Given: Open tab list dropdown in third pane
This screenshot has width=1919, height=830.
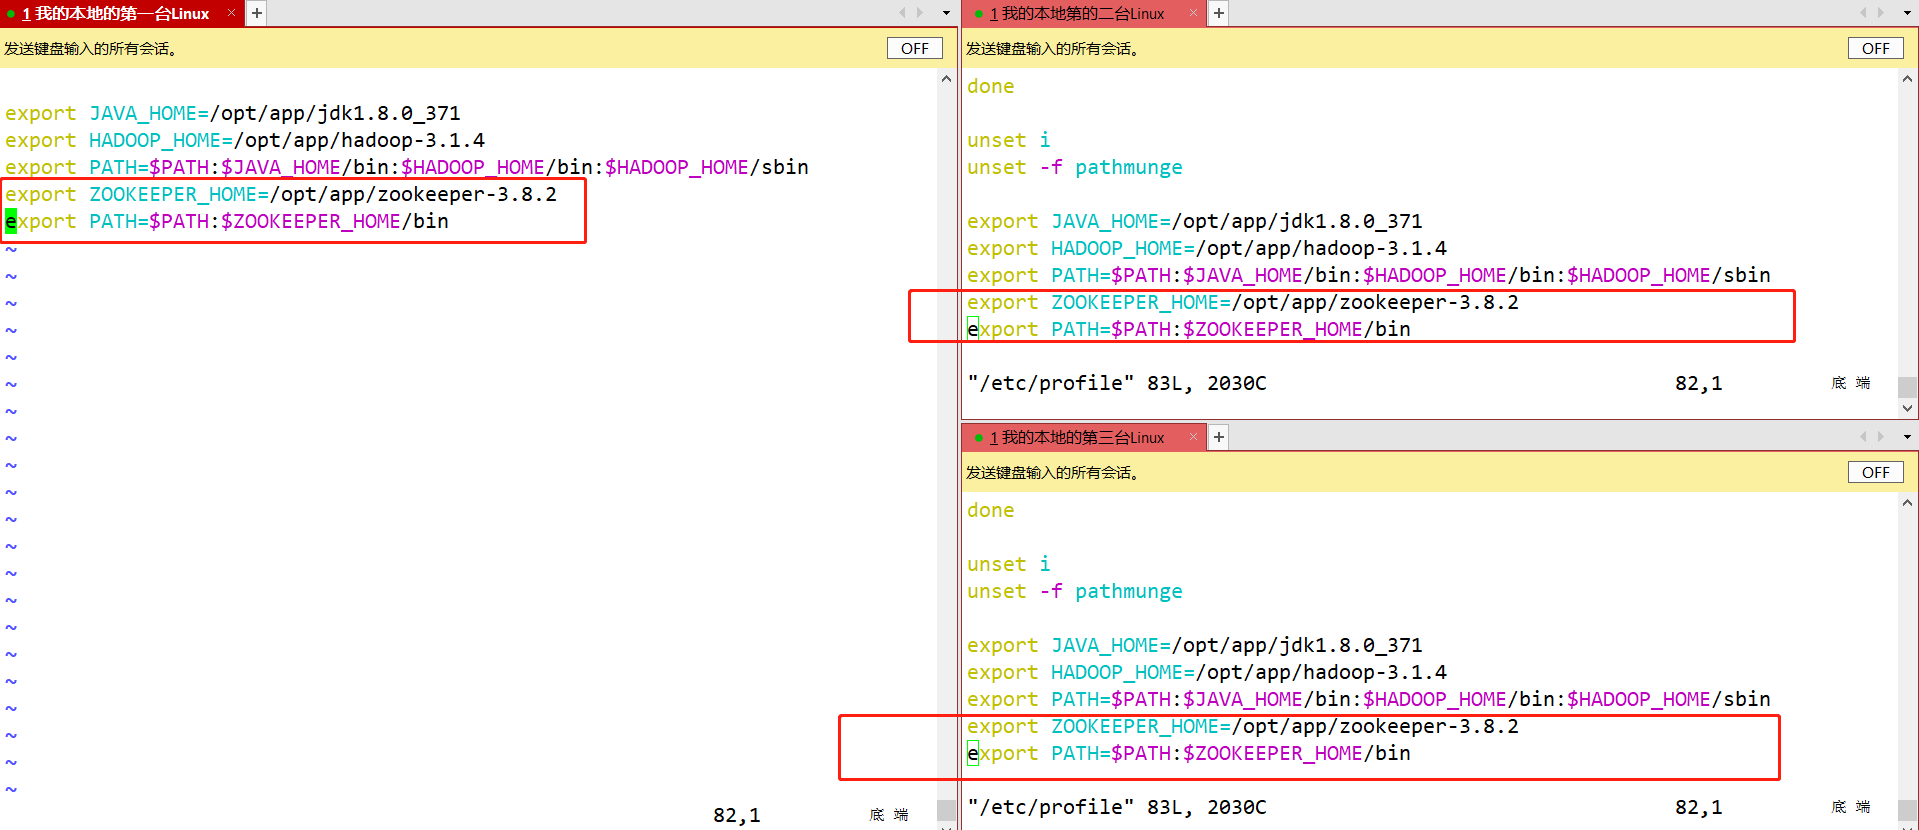Looking at the screenshot, I should tap(1907, 437).
